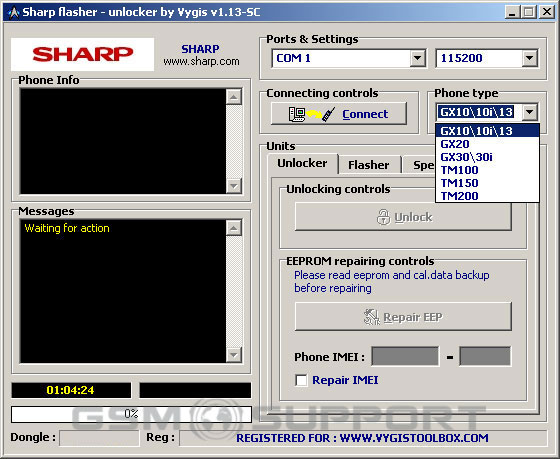The image size is (560, 459).
Task: Click the REGISTERED FOR : WWW.VYGISTOOLBOX.COM text
Action: (362, 438)
